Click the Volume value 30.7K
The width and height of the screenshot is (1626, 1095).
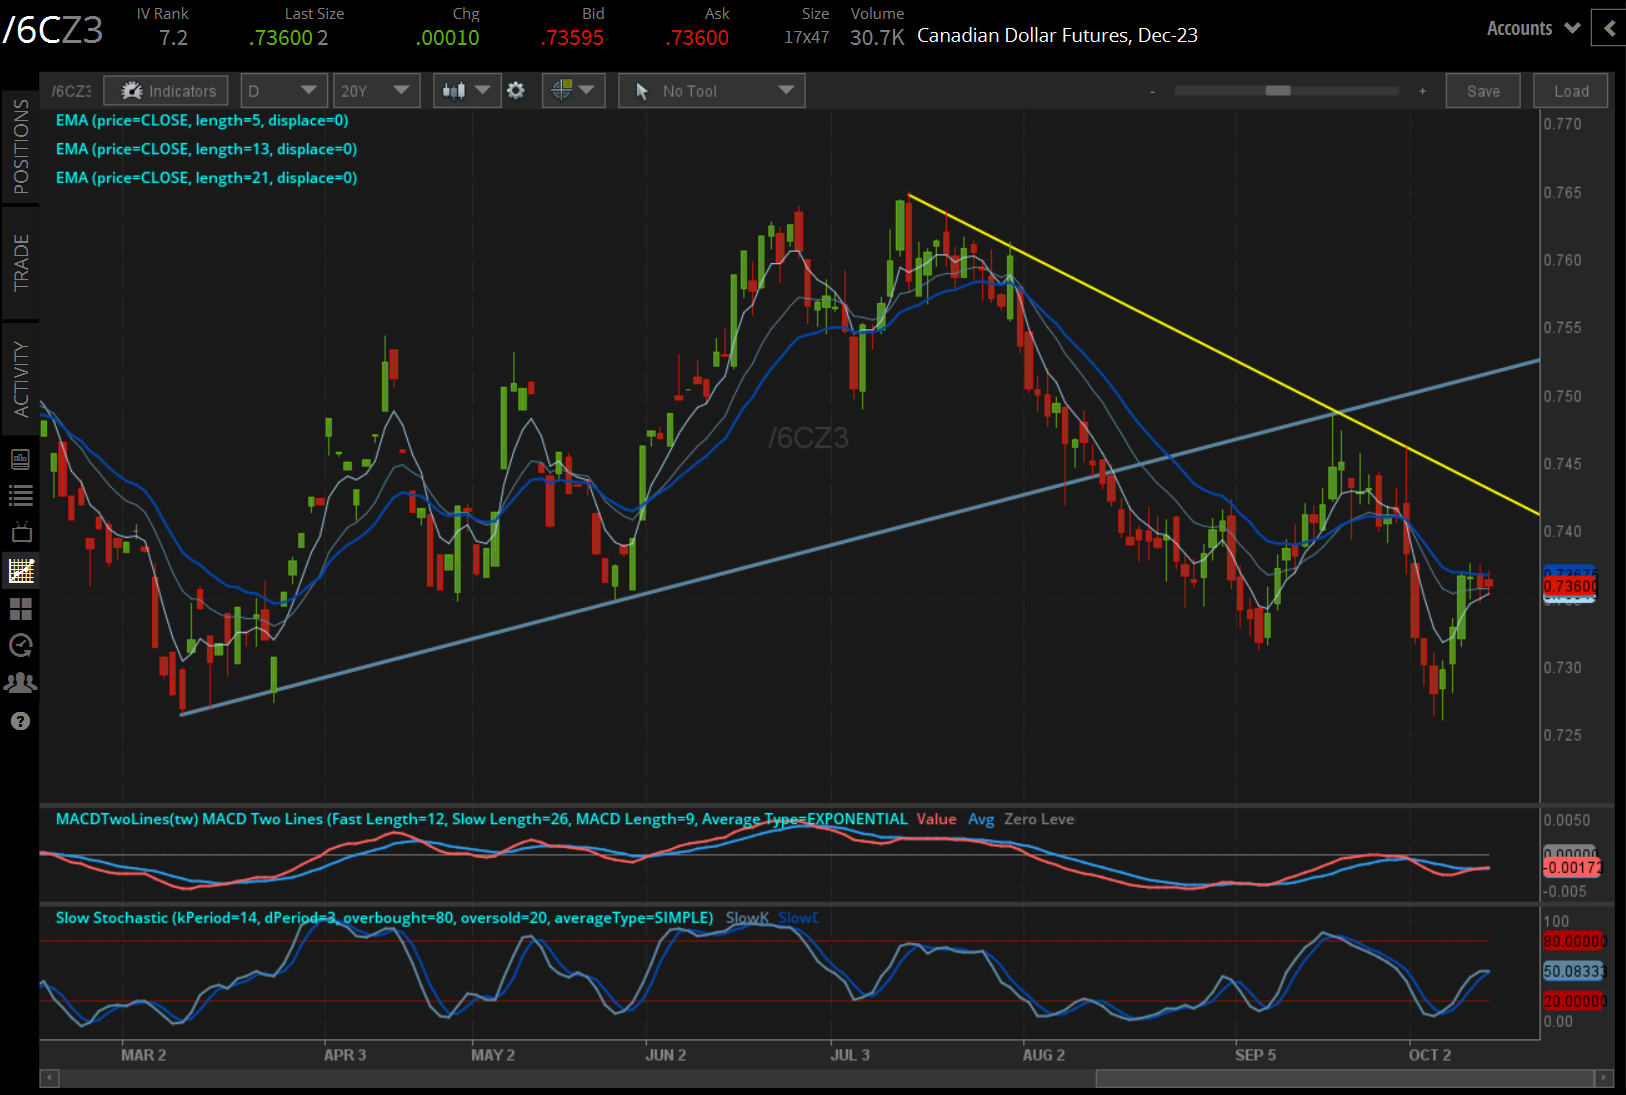pyautogui.click(x=877, y=38)
